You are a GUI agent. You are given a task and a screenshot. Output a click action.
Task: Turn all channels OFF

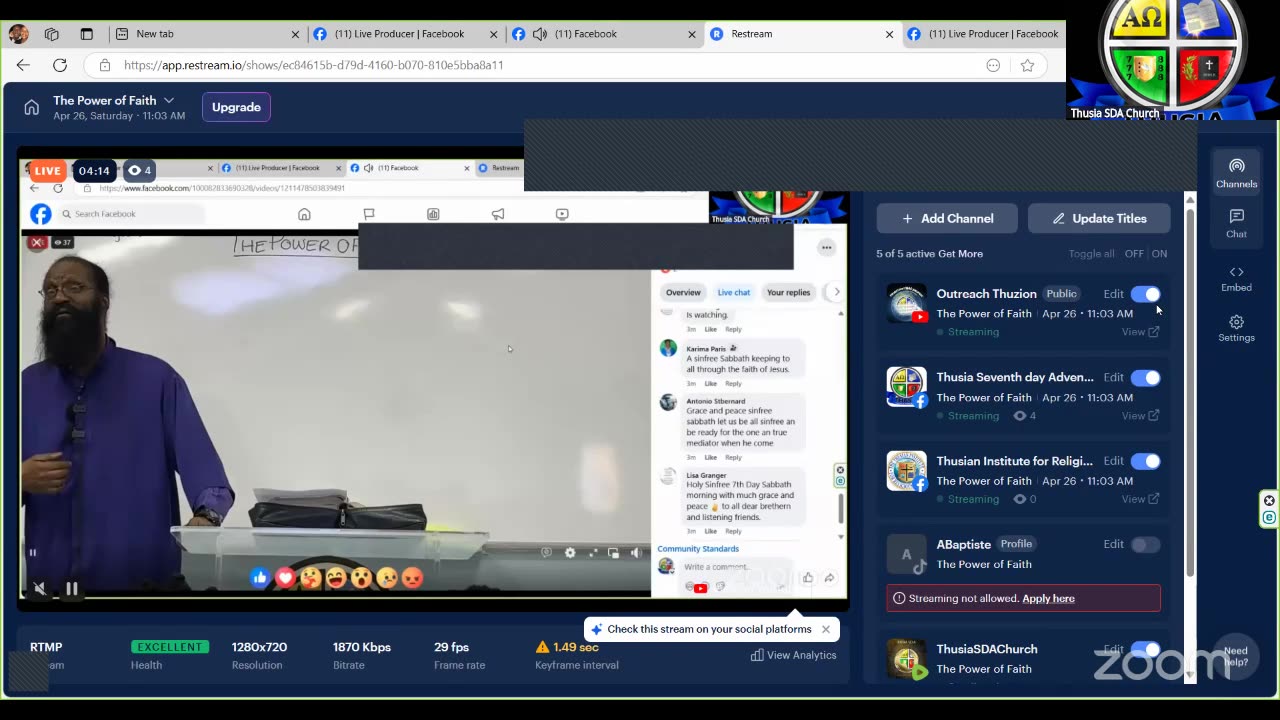(x=1134, y=254)
